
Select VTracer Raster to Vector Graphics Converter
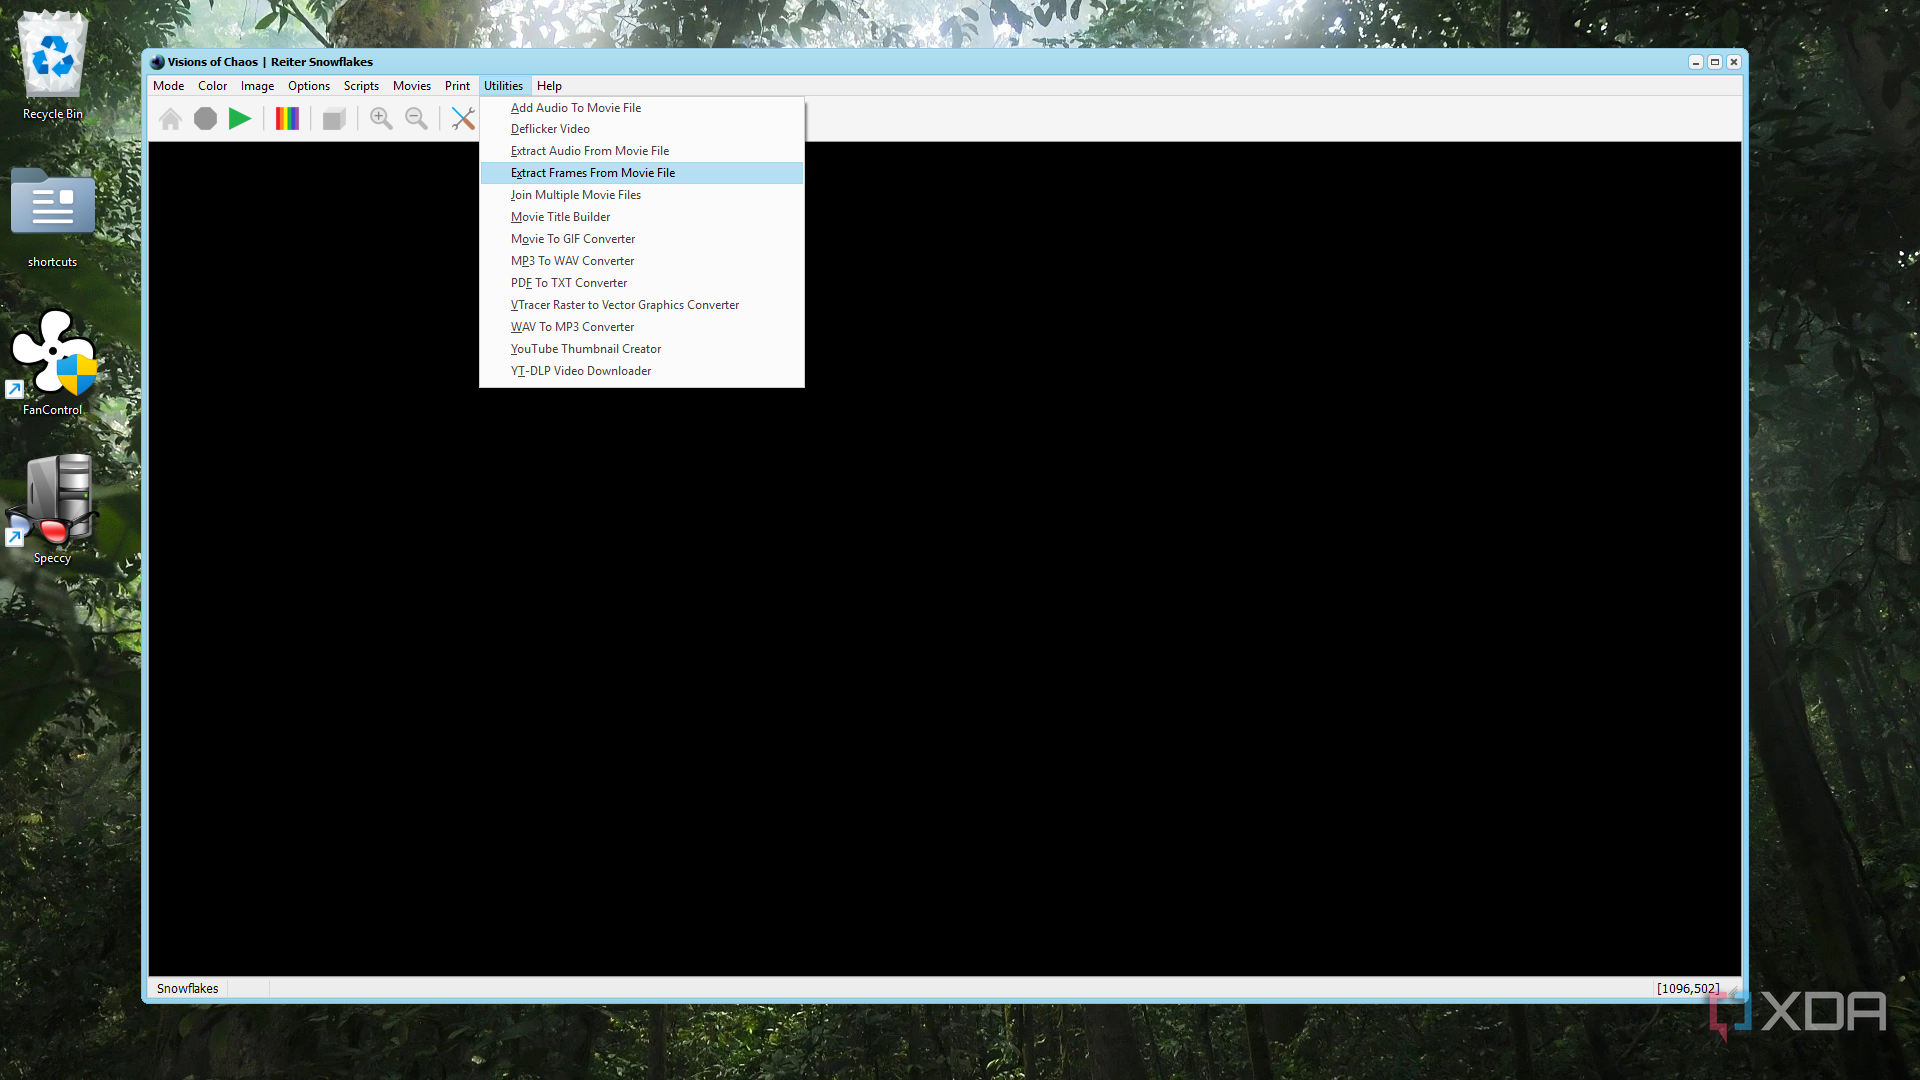click(x=642, y=305)
